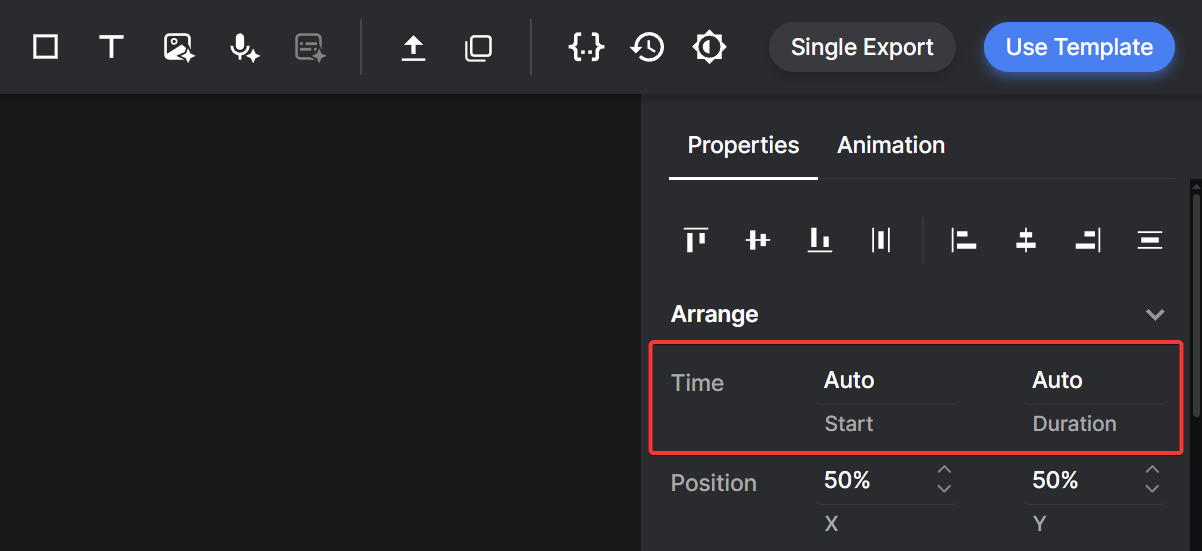Open the AI image generator tool
The height and width of the screenshot is (551, 1202).
coord(178,47)
